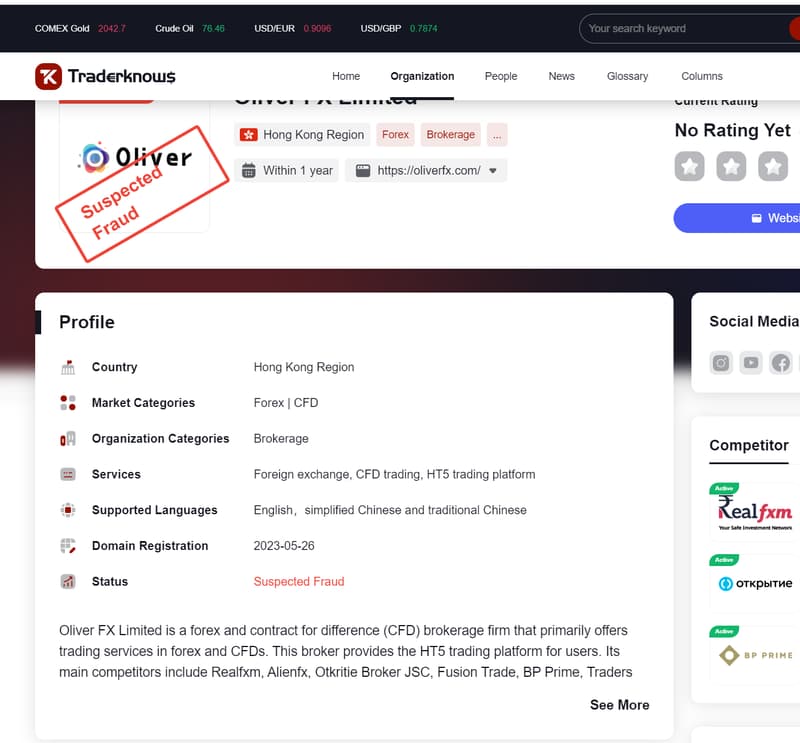Click the Hong Kong flag icon
Image resolution: width=800 pixels, height=743 pixels.
pyautogui.click(x=248, y=135)
